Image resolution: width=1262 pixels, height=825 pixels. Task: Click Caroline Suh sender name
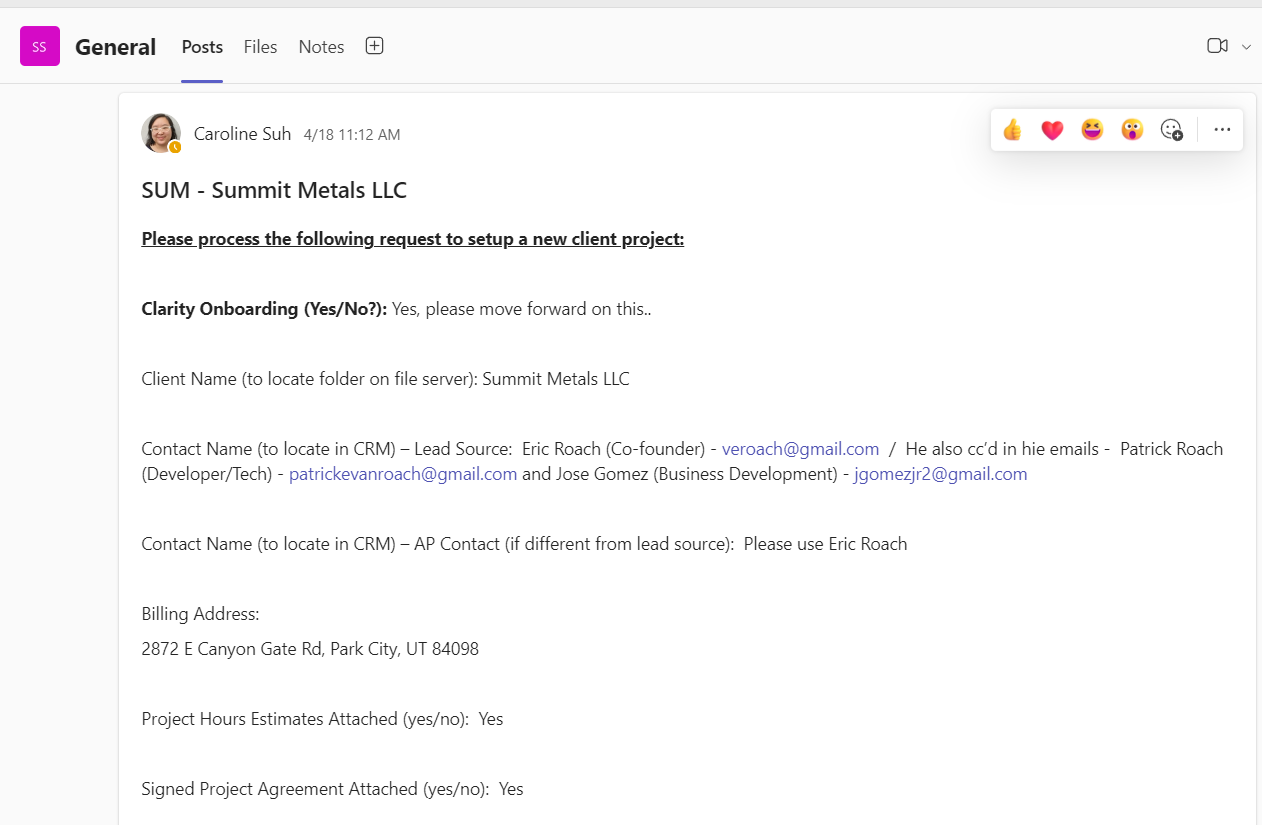click(243, 134)
